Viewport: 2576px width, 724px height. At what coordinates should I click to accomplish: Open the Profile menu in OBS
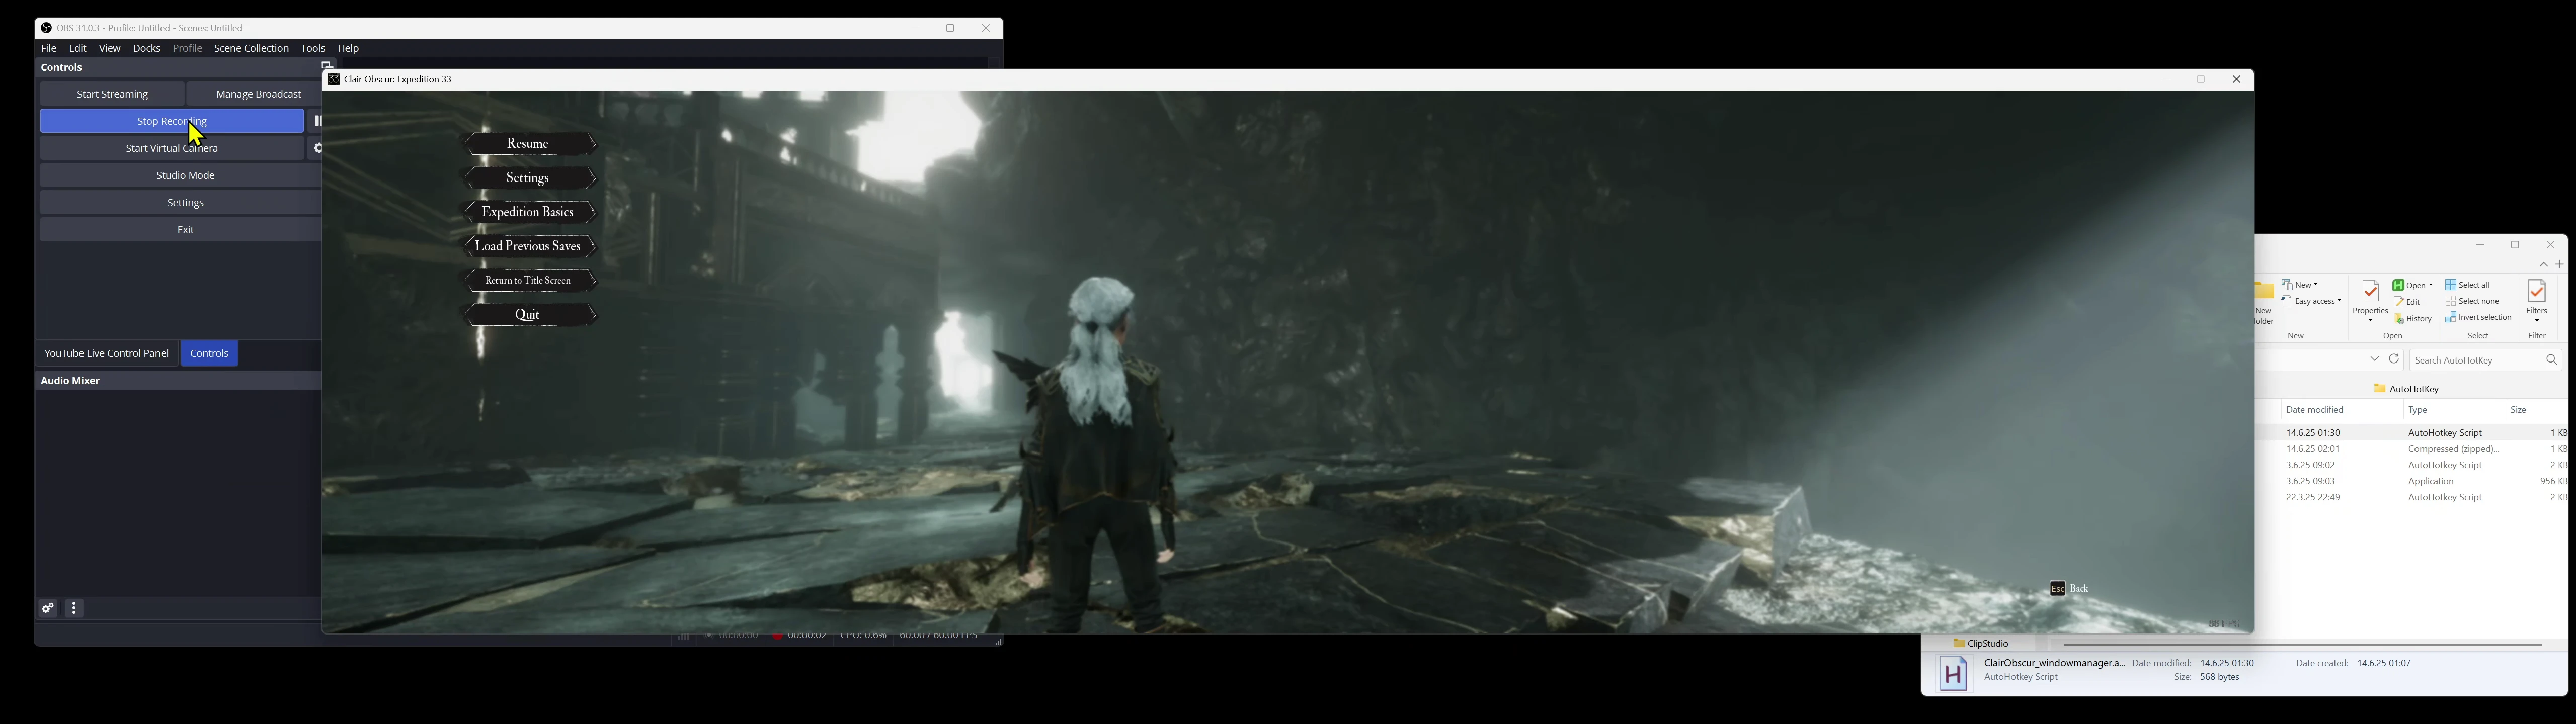click(x=187, y=48)
